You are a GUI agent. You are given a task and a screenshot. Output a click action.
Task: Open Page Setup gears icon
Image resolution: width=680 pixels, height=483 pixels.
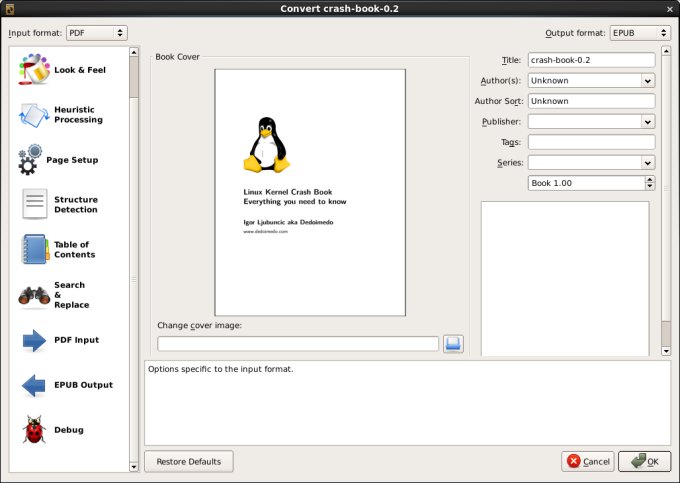(x=30, y=160)
